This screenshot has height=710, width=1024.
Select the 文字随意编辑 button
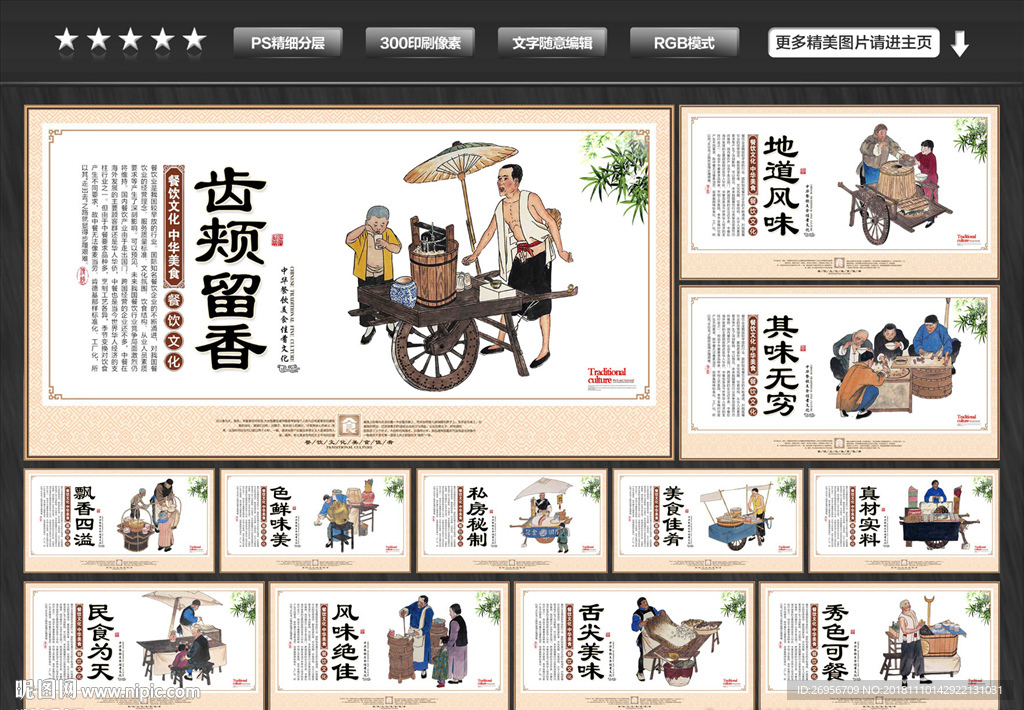pyautogui.click(x=552, y=43)
